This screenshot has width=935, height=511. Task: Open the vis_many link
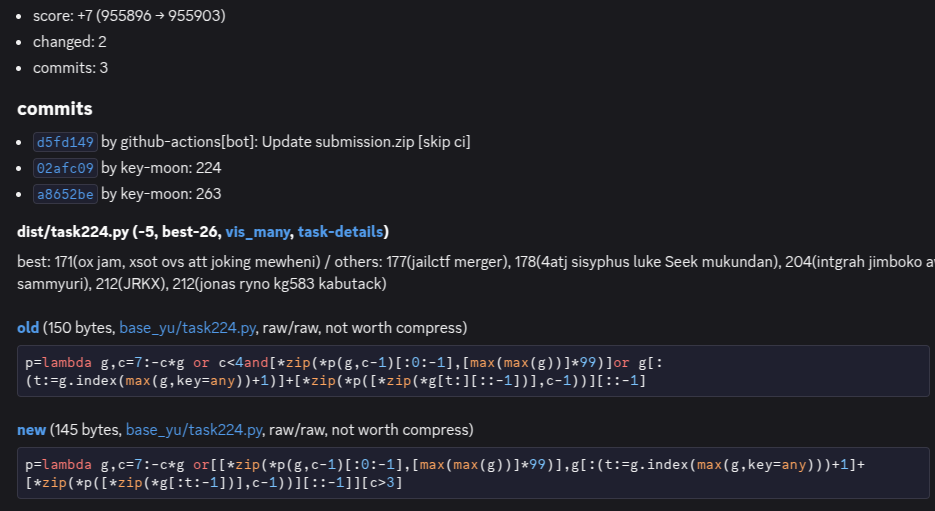tap(257, 232)
